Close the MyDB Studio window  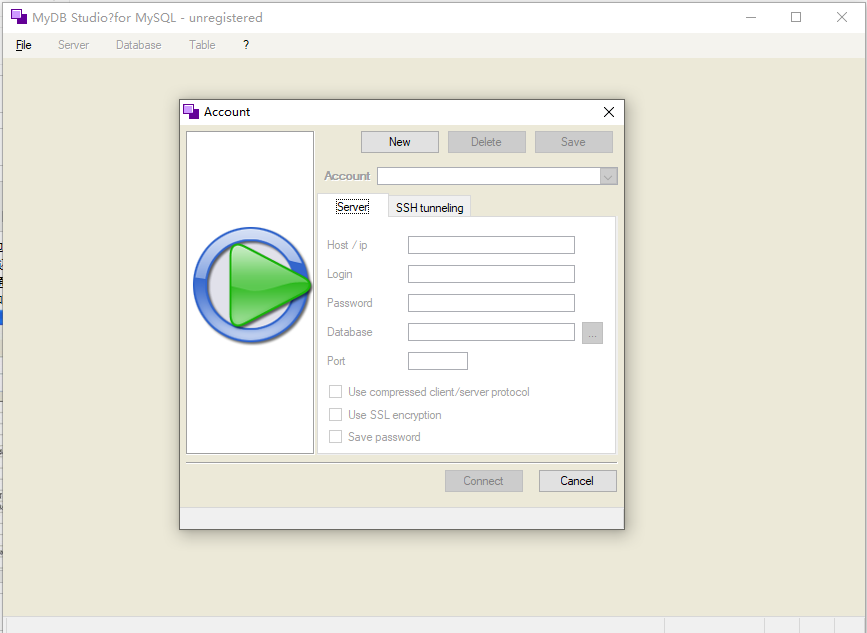[842, 17]
